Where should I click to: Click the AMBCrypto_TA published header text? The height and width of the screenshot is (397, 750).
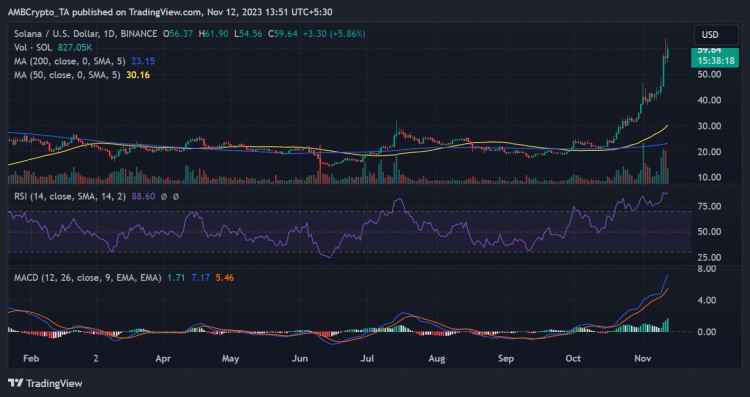[x=170, y=12]
